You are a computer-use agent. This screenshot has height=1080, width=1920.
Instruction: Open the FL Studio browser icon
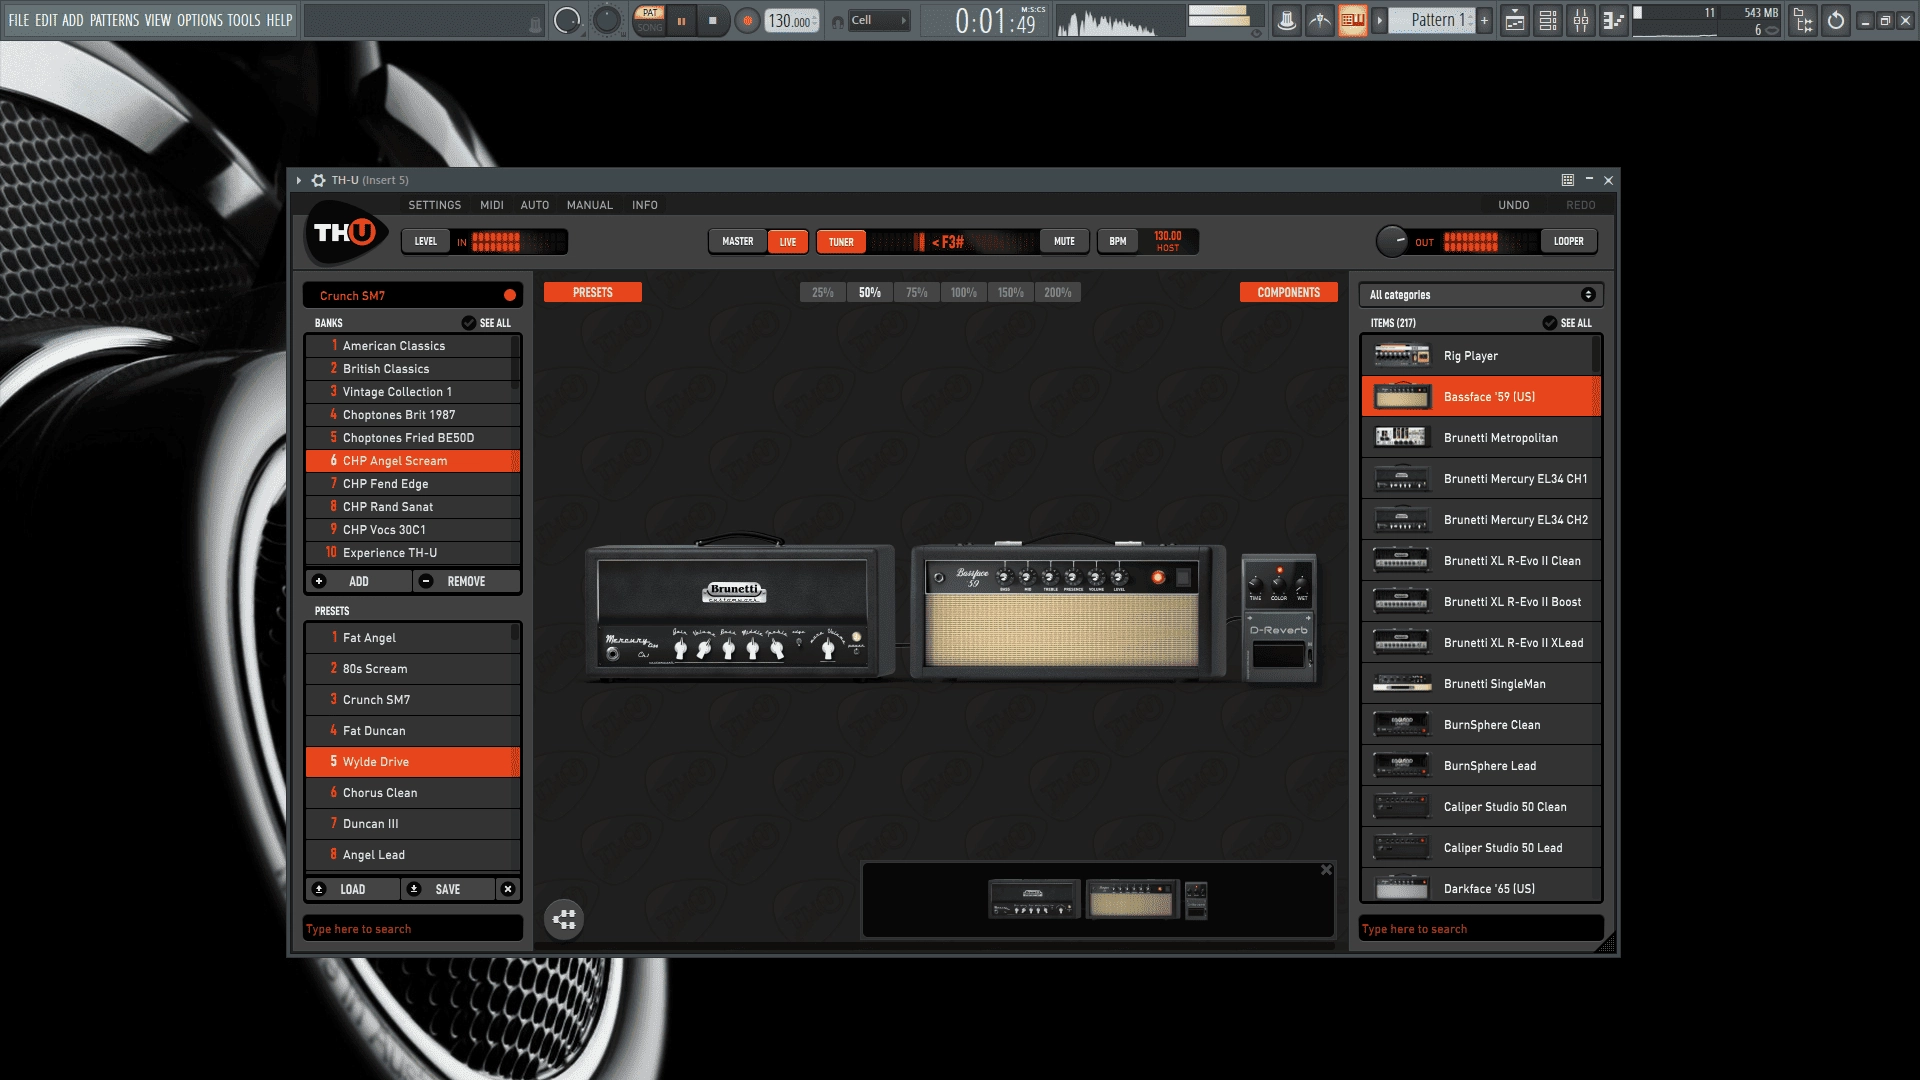pyautogui.click(x=1803, y=20)
